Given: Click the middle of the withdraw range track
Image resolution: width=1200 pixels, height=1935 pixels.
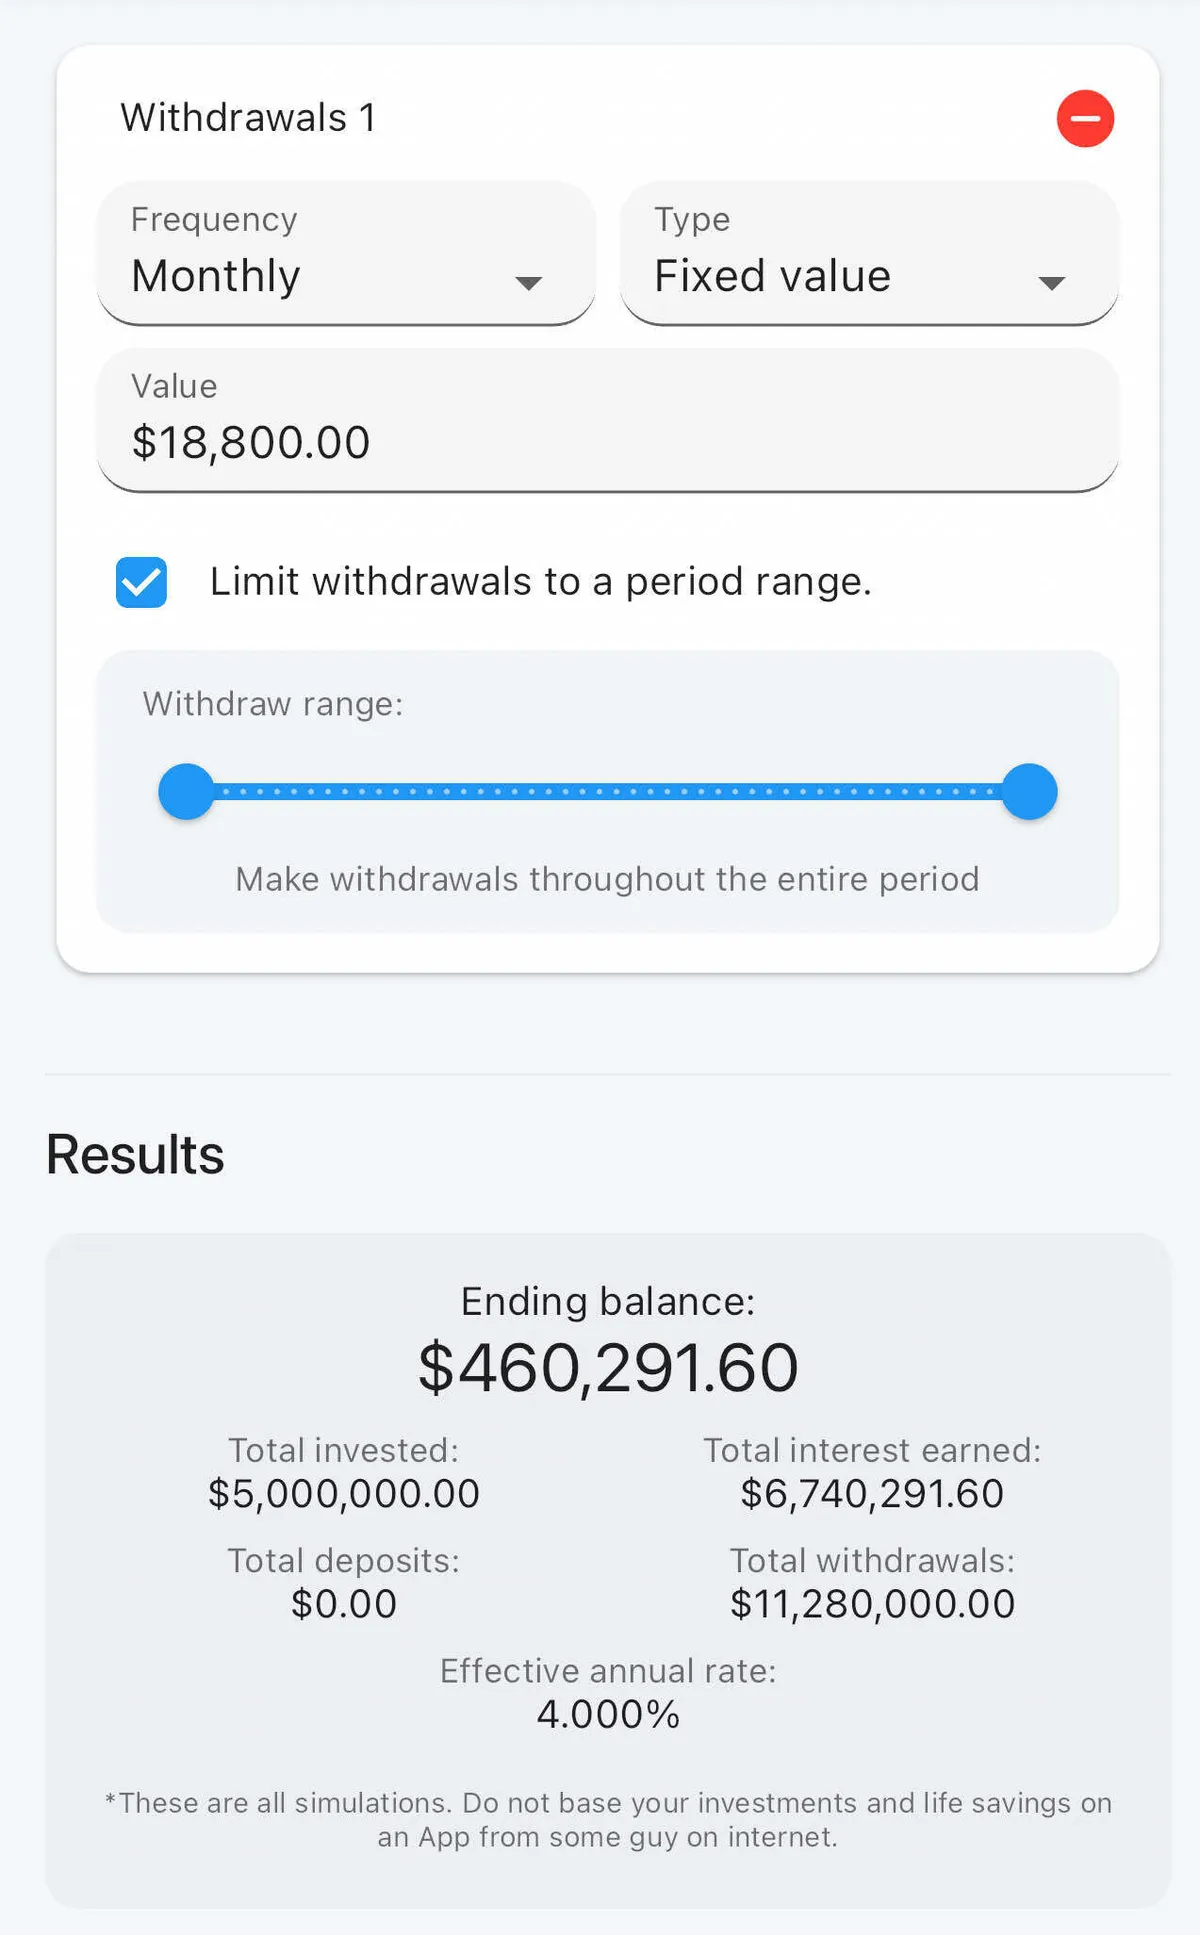Looking at the screenshot, I should (x=608, y=792).
